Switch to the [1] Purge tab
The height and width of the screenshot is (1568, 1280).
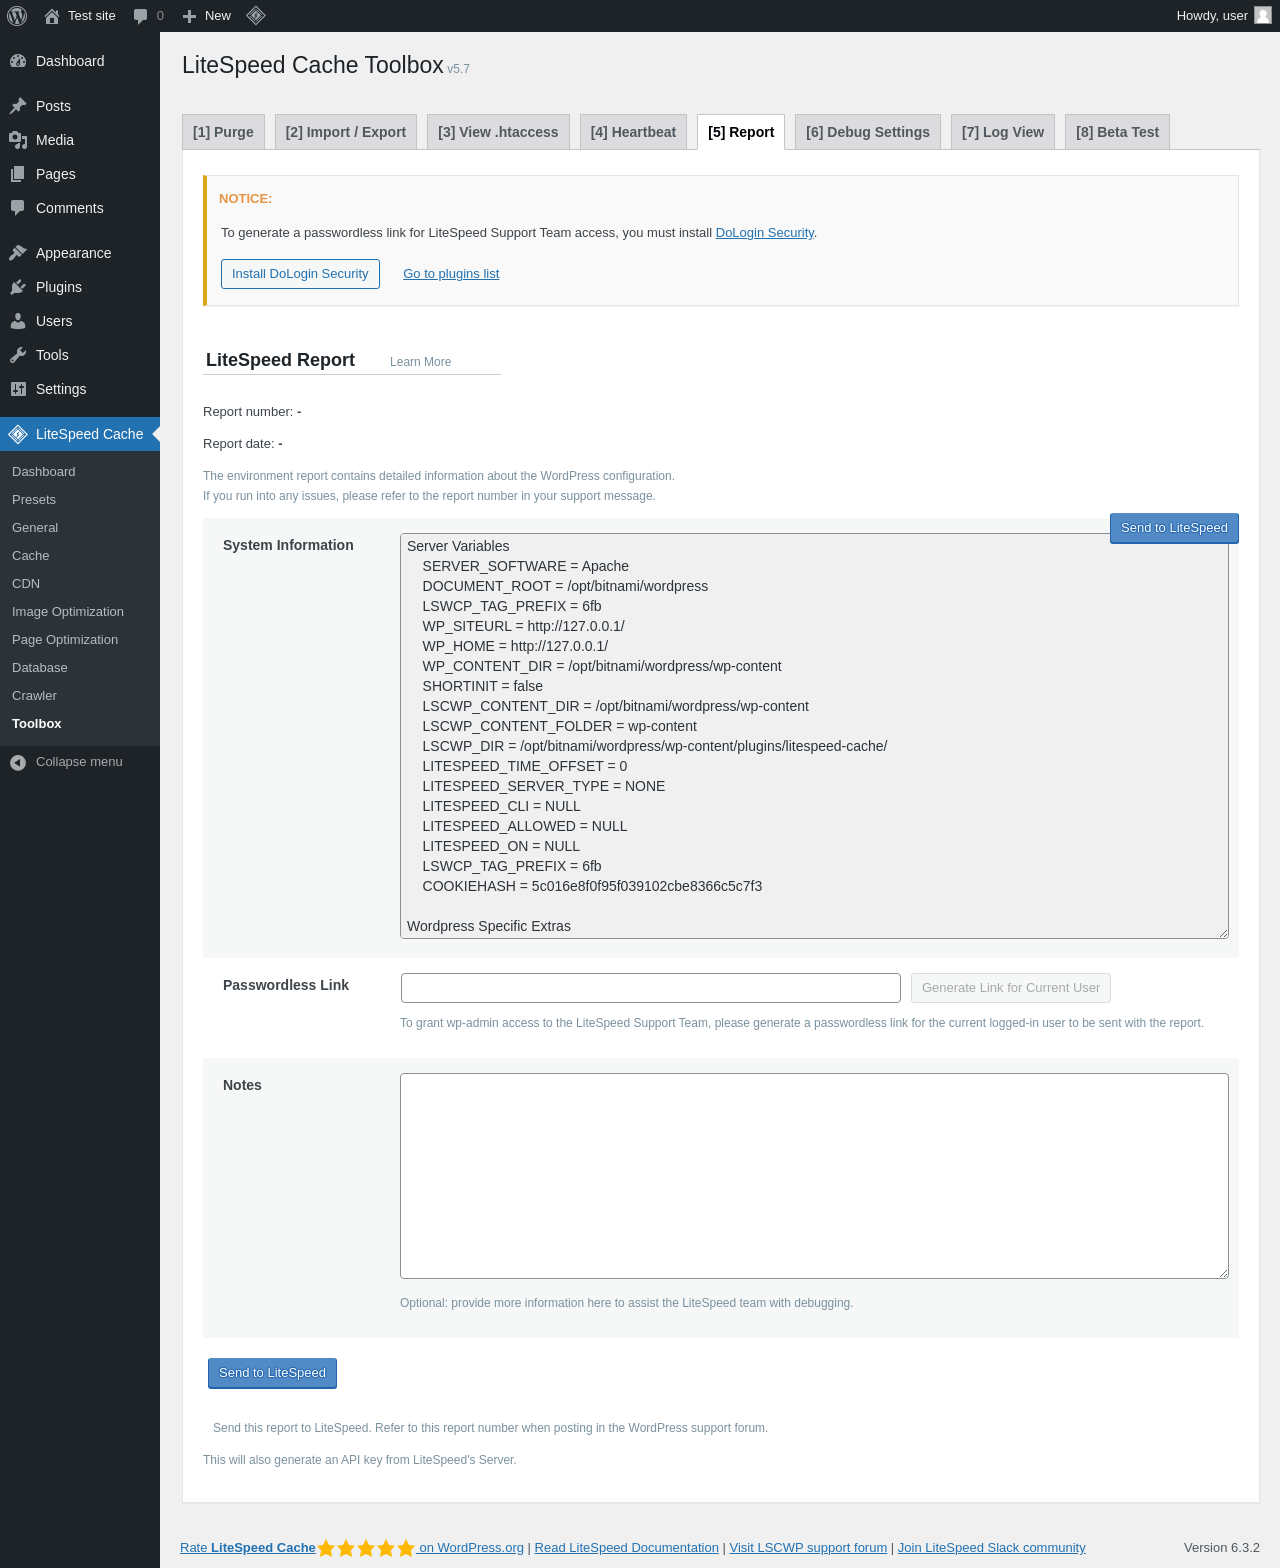(223, 132)
